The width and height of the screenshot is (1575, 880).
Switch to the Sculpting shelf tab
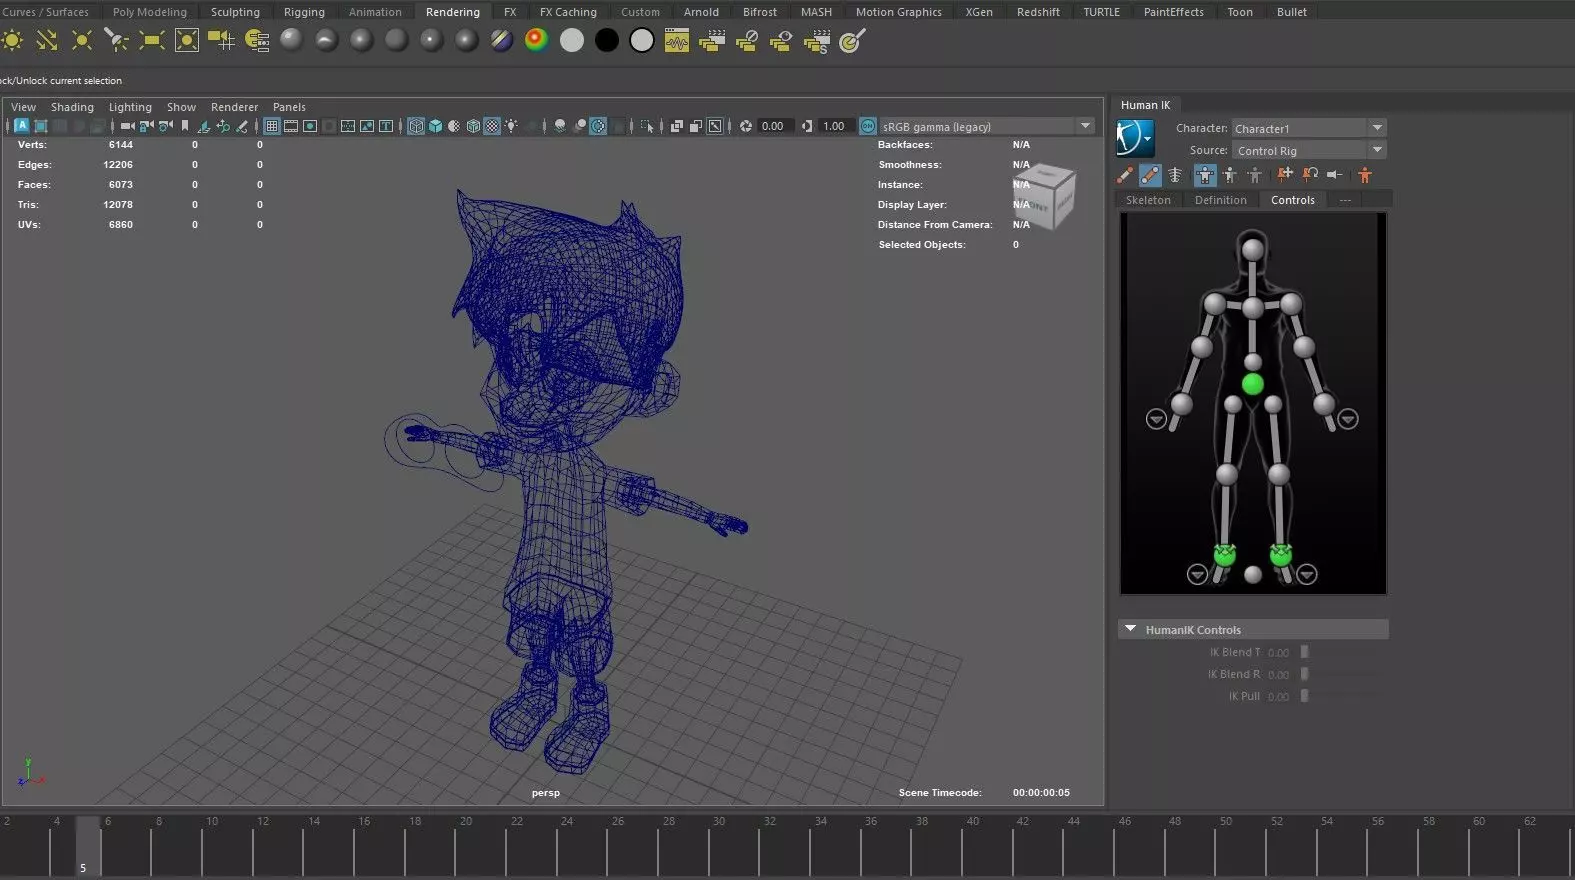coord(235,12)
